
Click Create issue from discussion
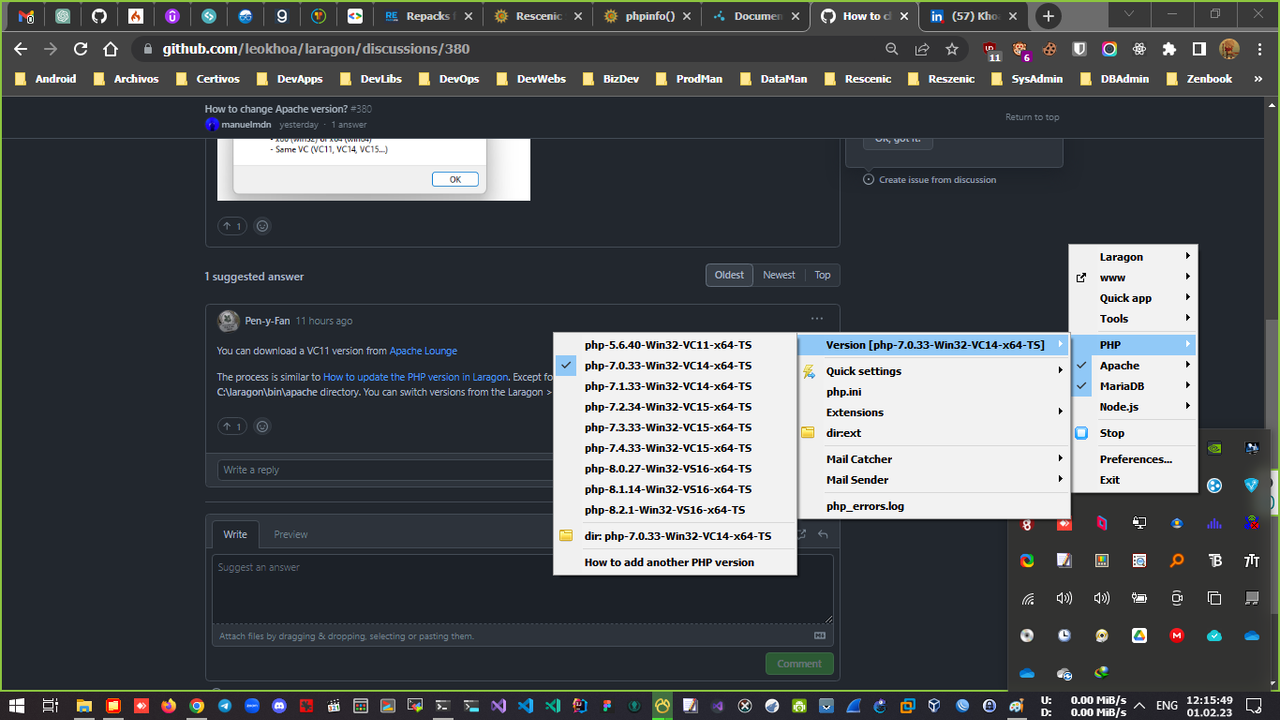coord(930,180)
